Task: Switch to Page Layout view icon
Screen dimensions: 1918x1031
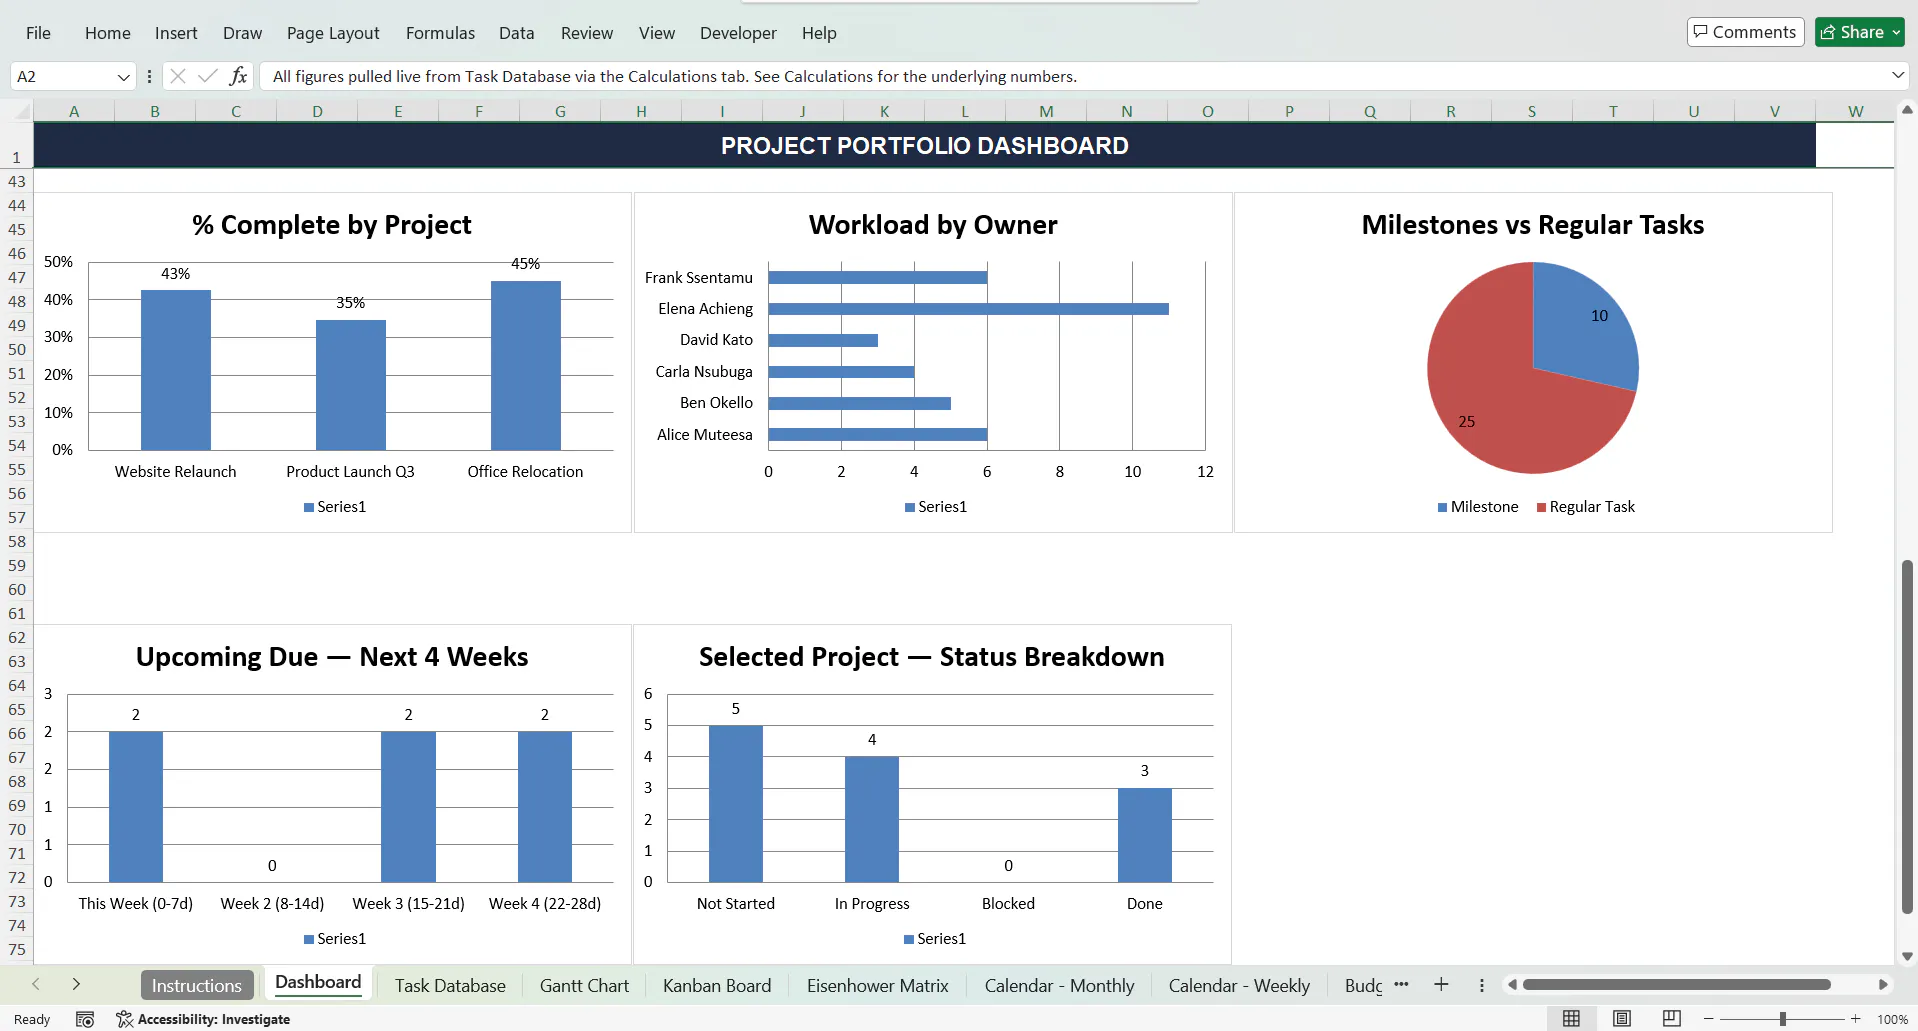Action: pyautogui.click(x=1622, y=1018)
